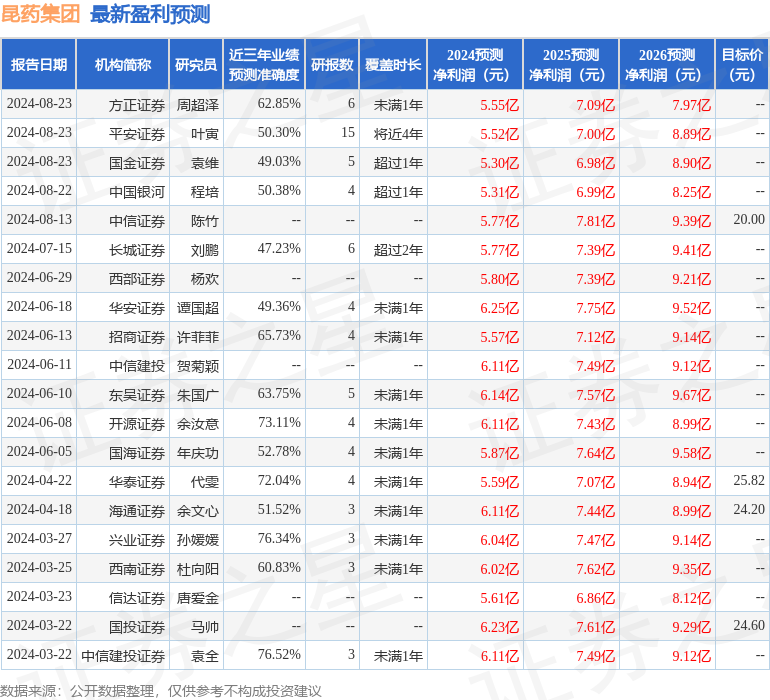Image resolution: width=770 pixels, height=700 pixels.
Task: Click 2026 profit forecast 9.67亿
Action: coord(691,395)
